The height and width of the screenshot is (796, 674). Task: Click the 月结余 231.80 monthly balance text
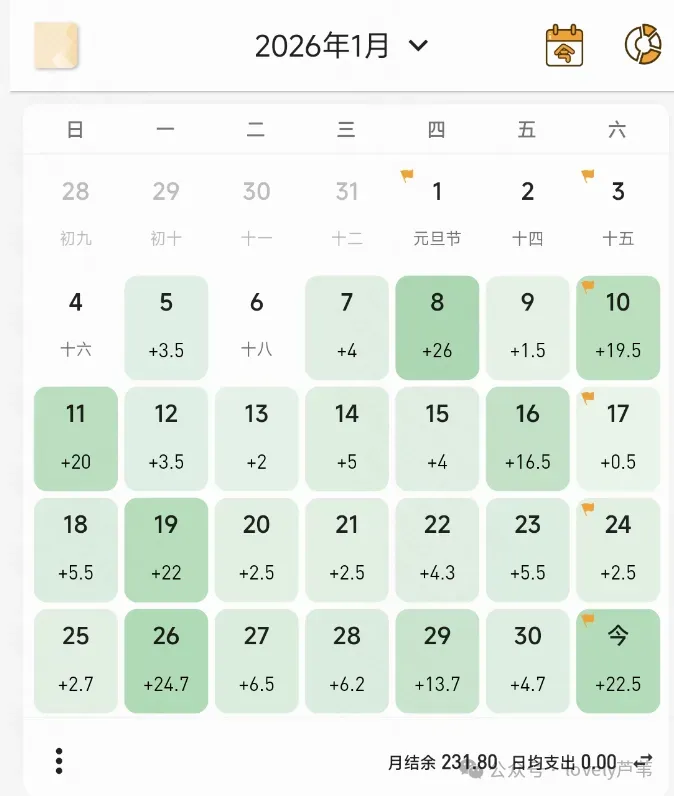(x=441, y=763)
